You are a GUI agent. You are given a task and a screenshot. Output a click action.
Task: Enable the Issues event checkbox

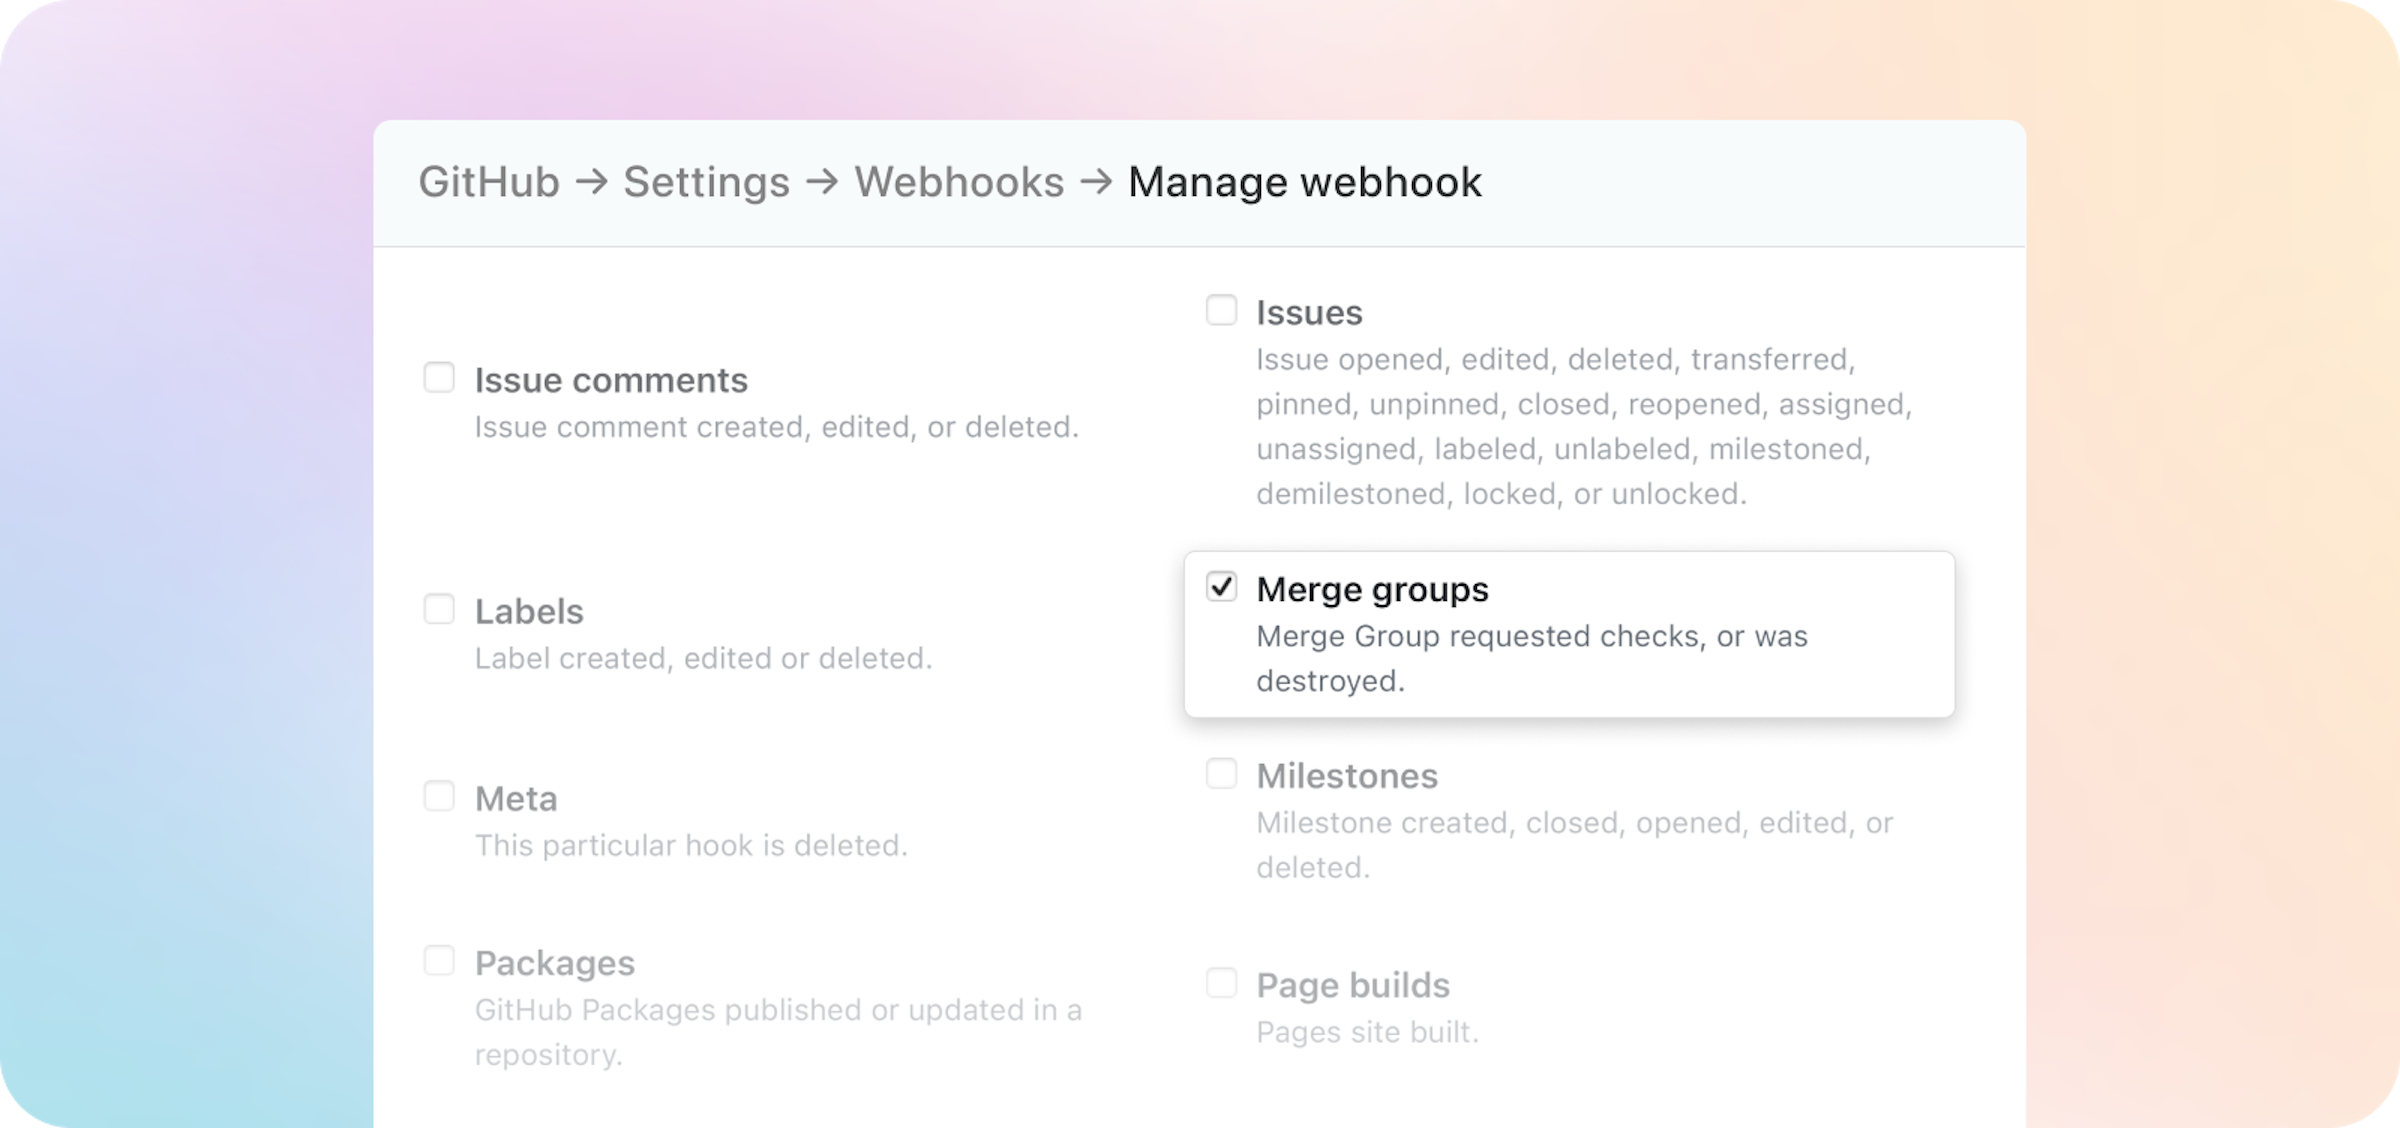pos(1222,310)
